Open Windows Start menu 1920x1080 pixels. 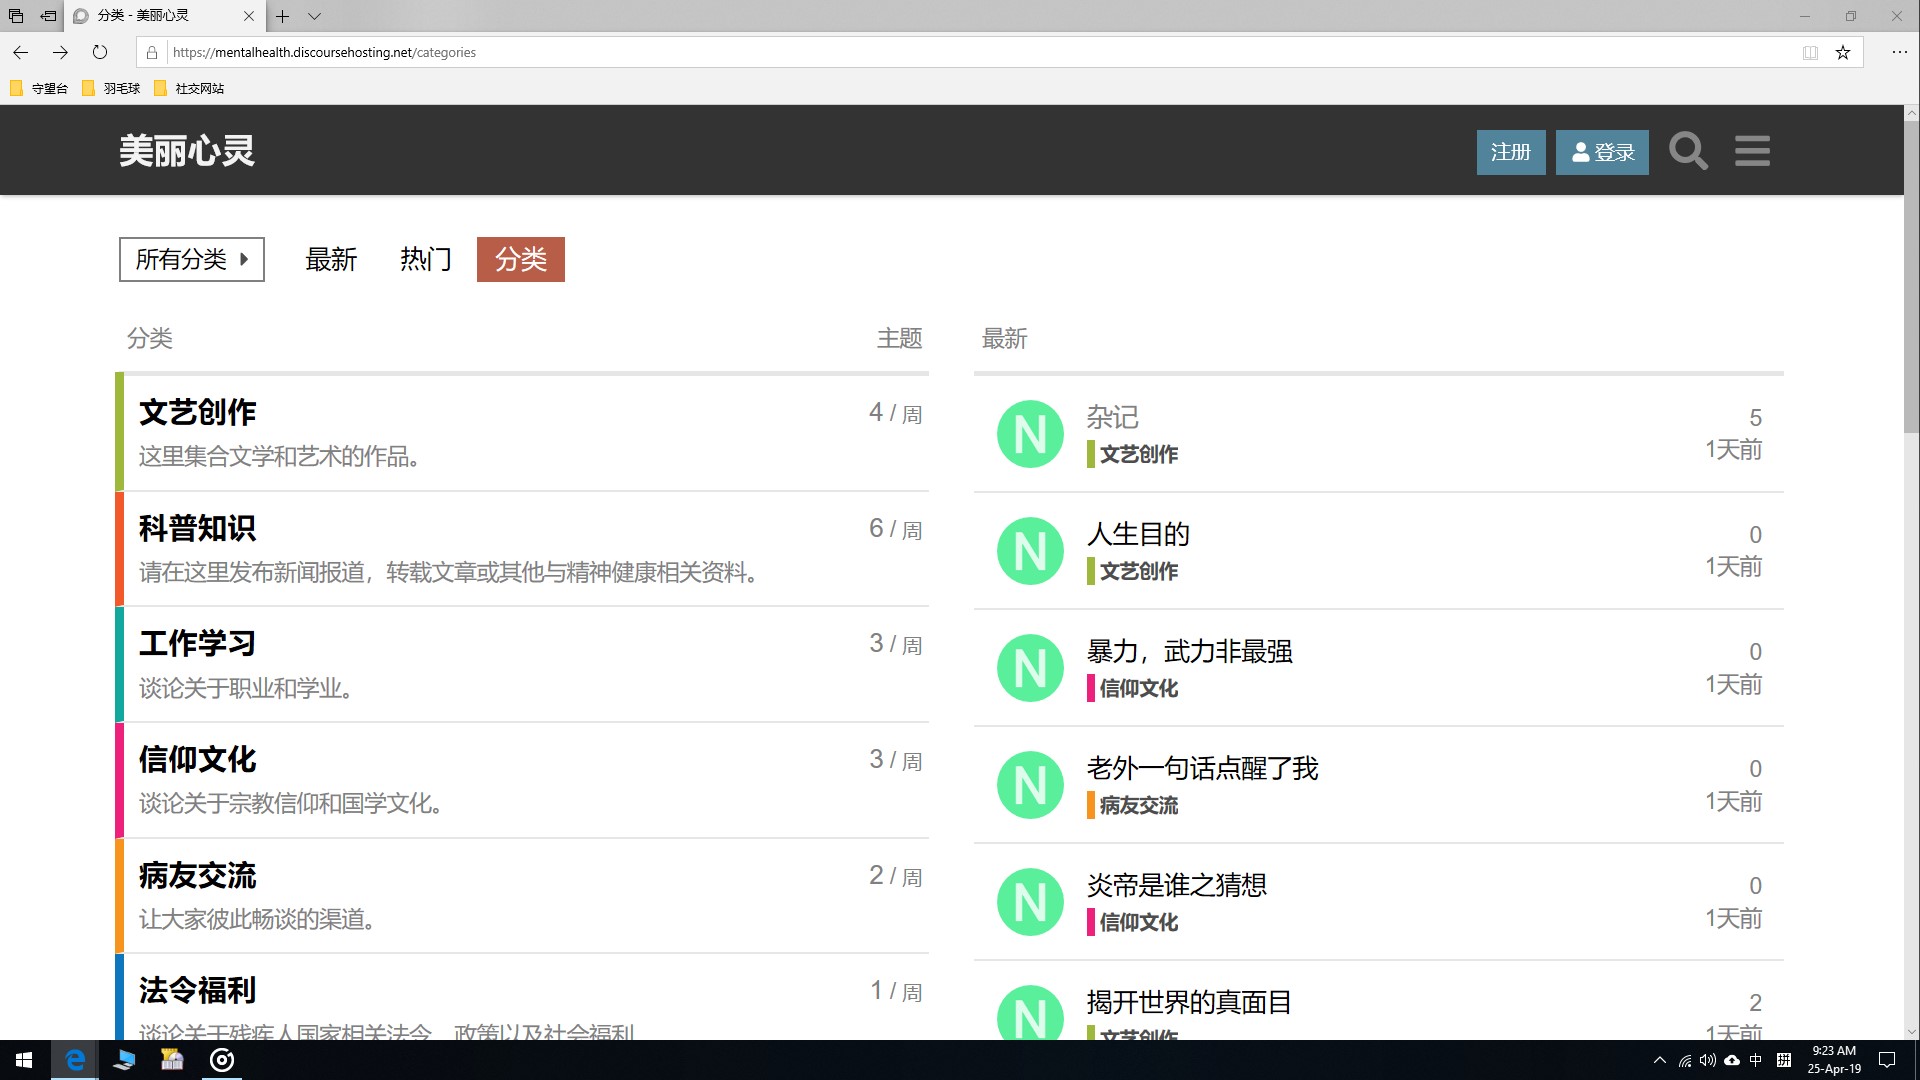(24, 1060)
